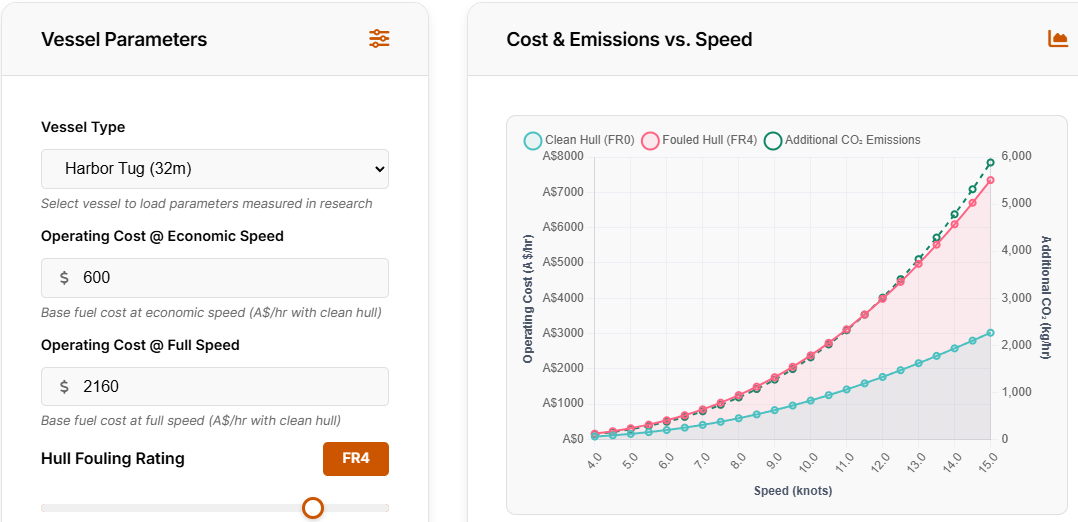The image size is (1078, 522).
Task: Select CO₂ emissions data point at 15.0 knots
Action: pos(990,162)
